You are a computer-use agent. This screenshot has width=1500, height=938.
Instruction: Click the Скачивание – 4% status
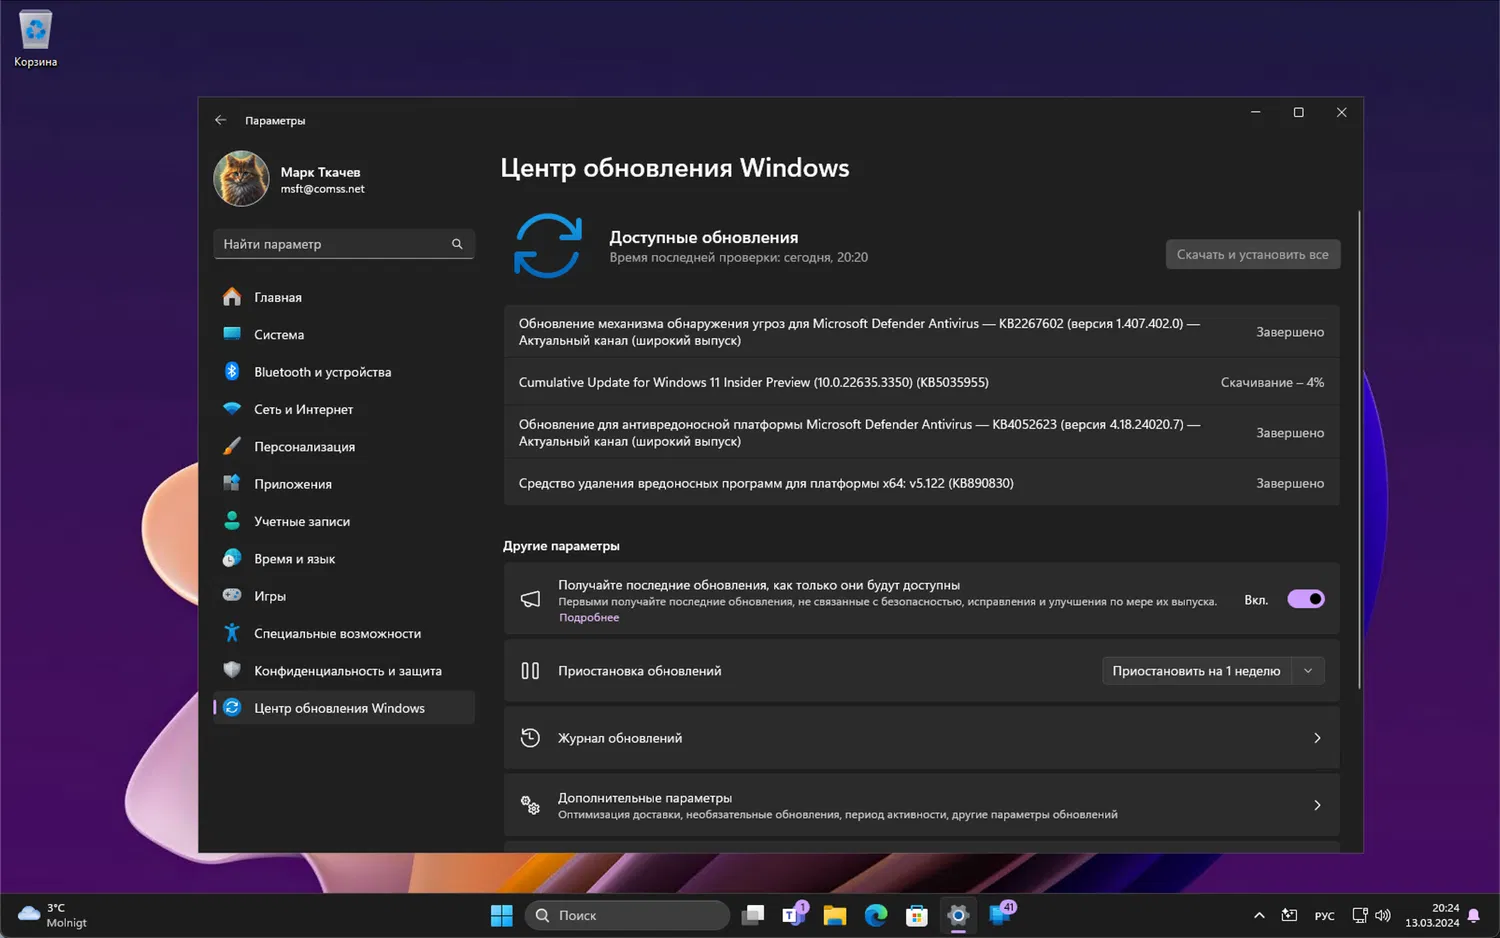pyautogui.click(x=1272, y=383)
